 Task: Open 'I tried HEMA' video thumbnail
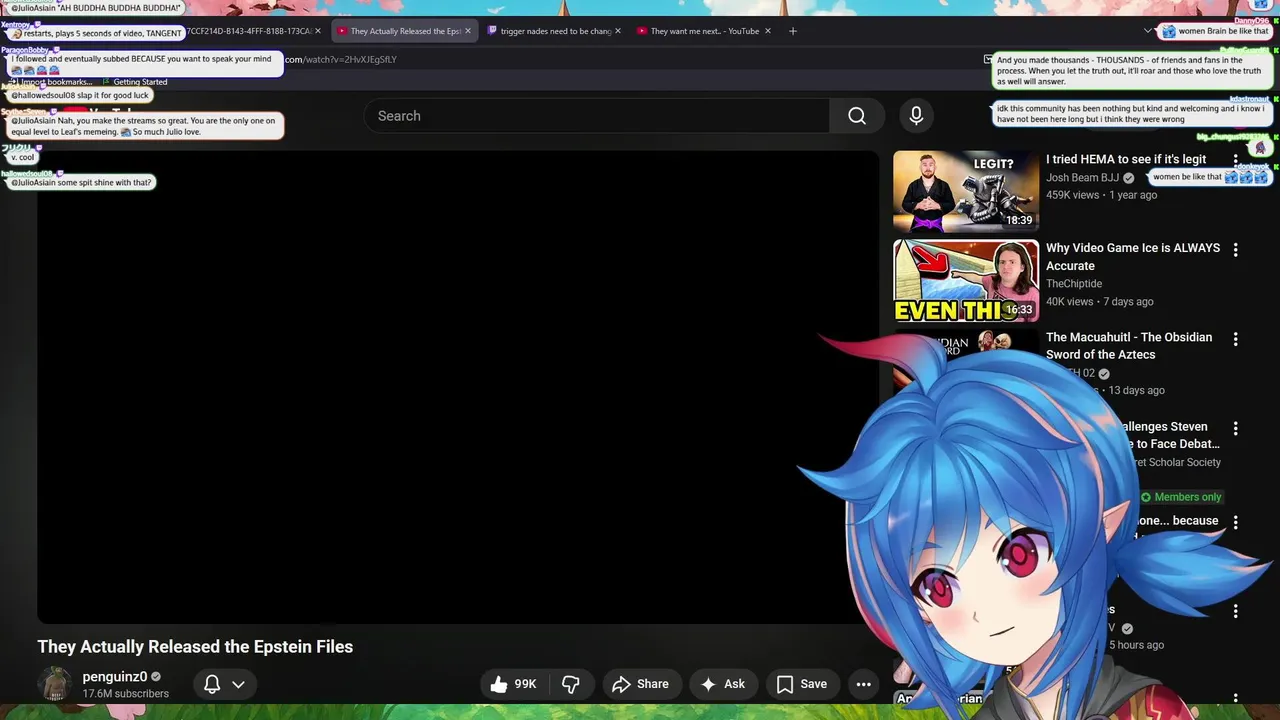pyautogui.click(x=965, y=191)
